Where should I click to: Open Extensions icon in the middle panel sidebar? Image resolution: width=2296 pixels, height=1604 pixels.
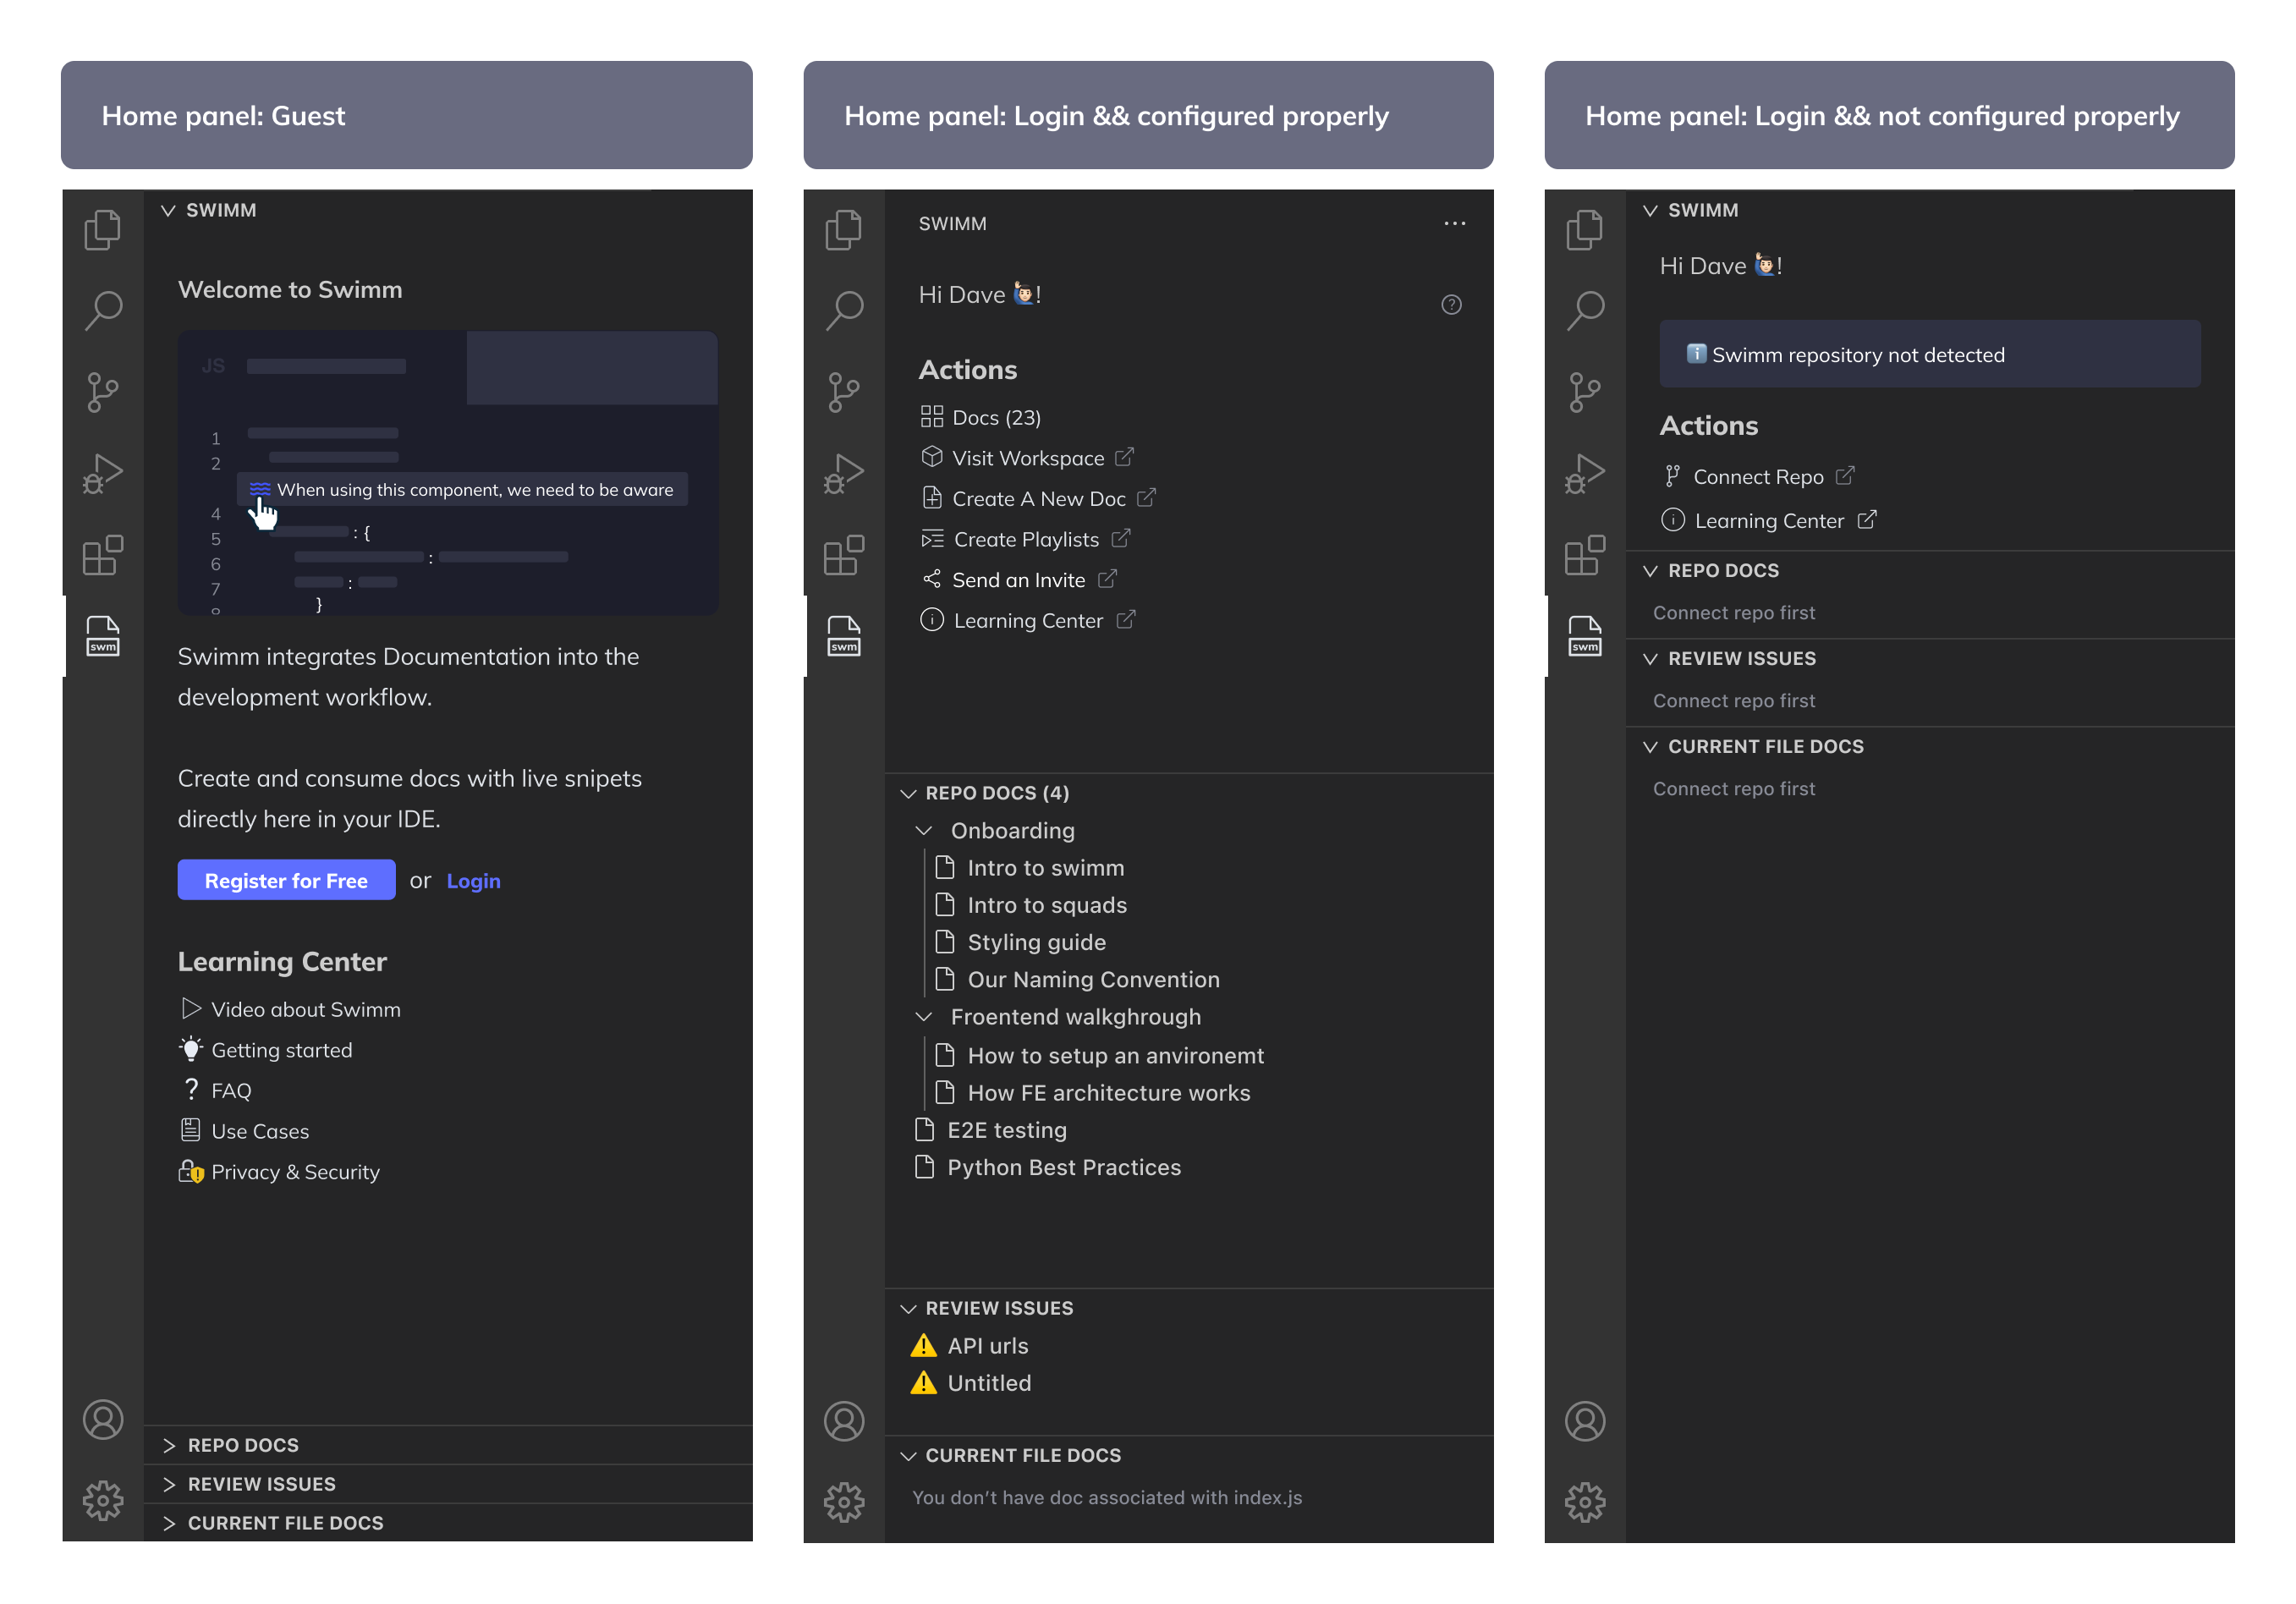coord(844,554)
